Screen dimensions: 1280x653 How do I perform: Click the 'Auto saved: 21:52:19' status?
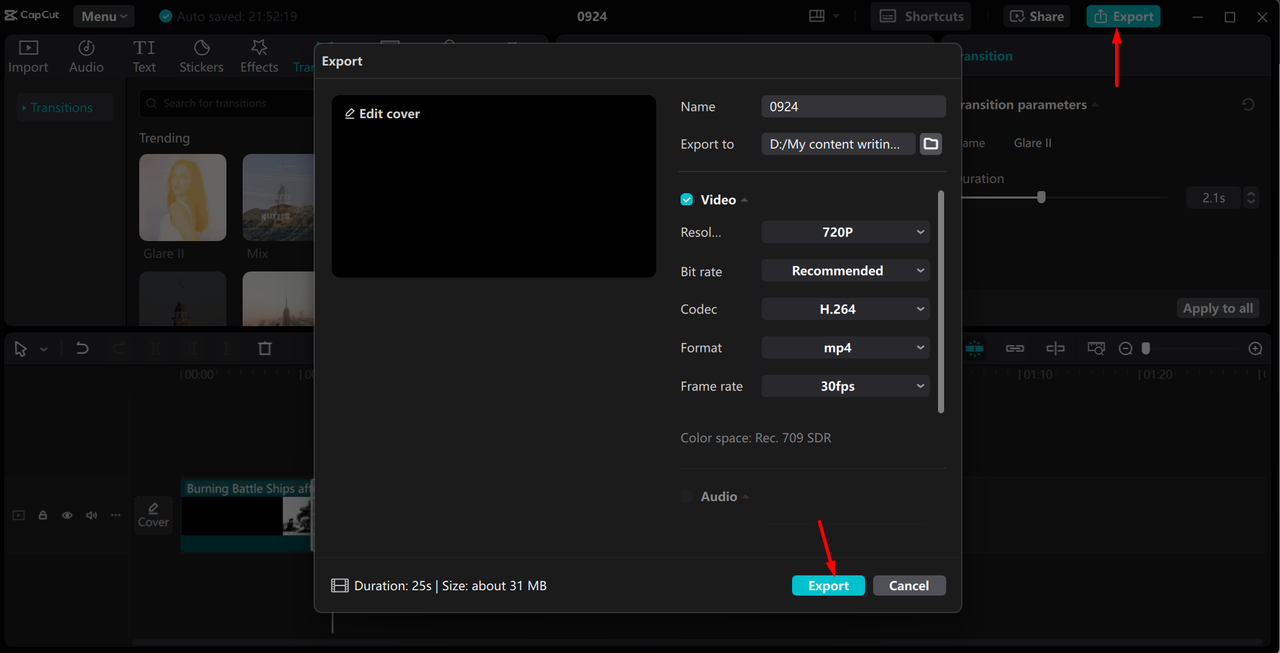pyautogui.click(x=227, y=16)
